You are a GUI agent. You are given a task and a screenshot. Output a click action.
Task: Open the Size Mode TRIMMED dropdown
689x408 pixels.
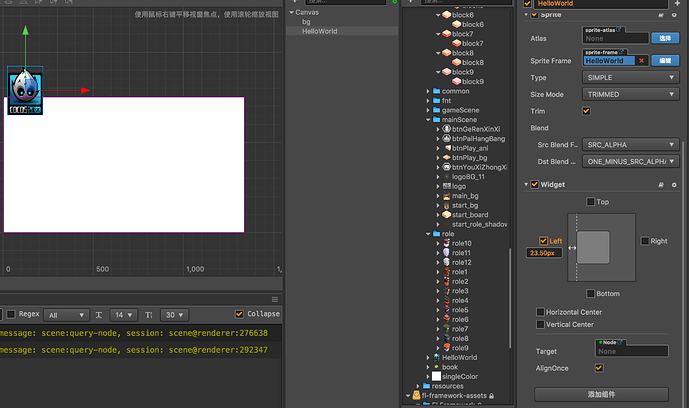click(x=630, y=94)
